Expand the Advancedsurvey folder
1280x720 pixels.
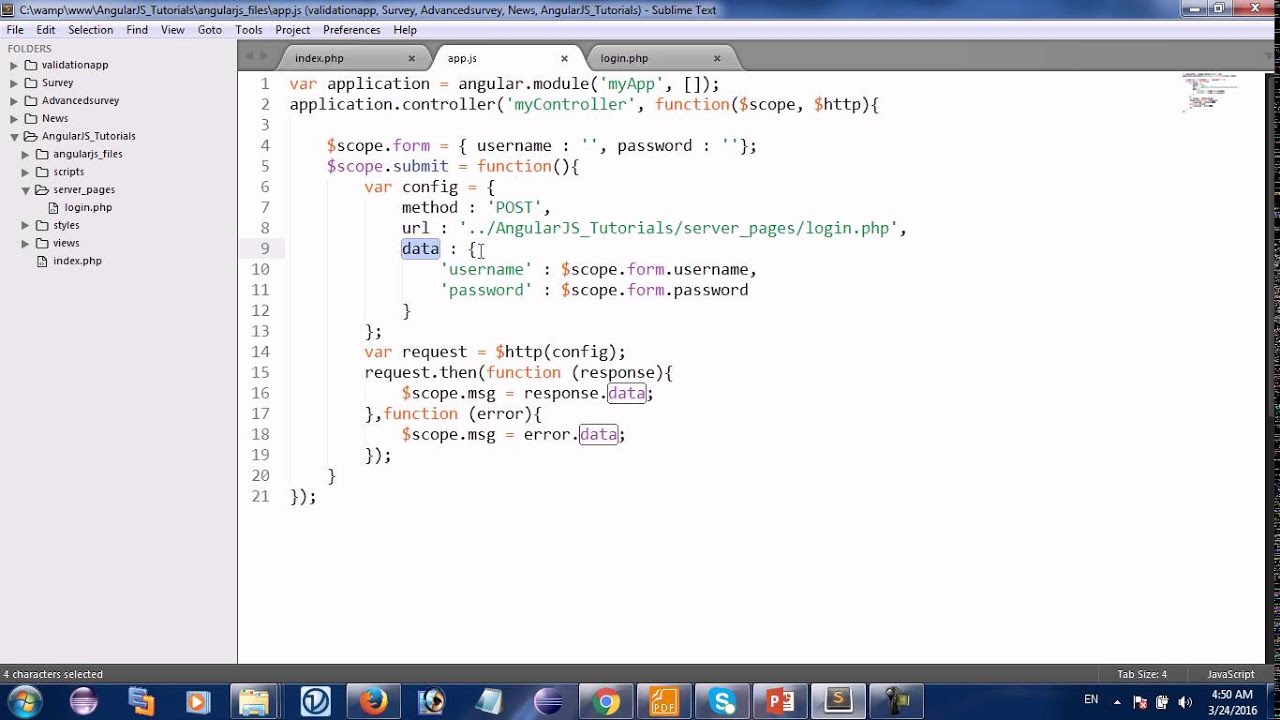click(x=14, y=101)
